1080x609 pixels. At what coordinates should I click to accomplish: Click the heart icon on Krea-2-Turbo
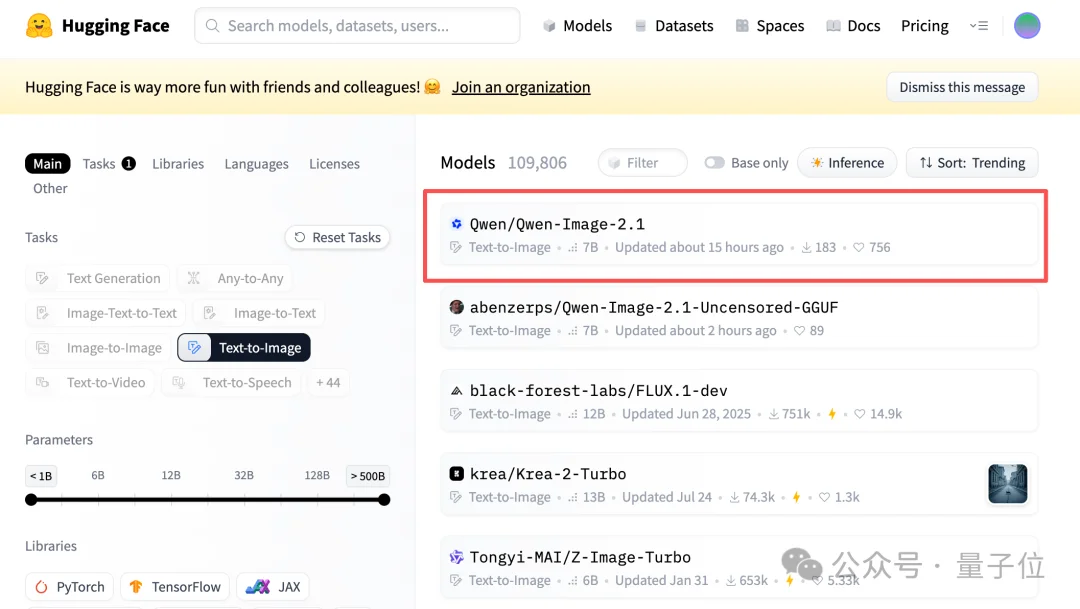[x=824, y=497]
